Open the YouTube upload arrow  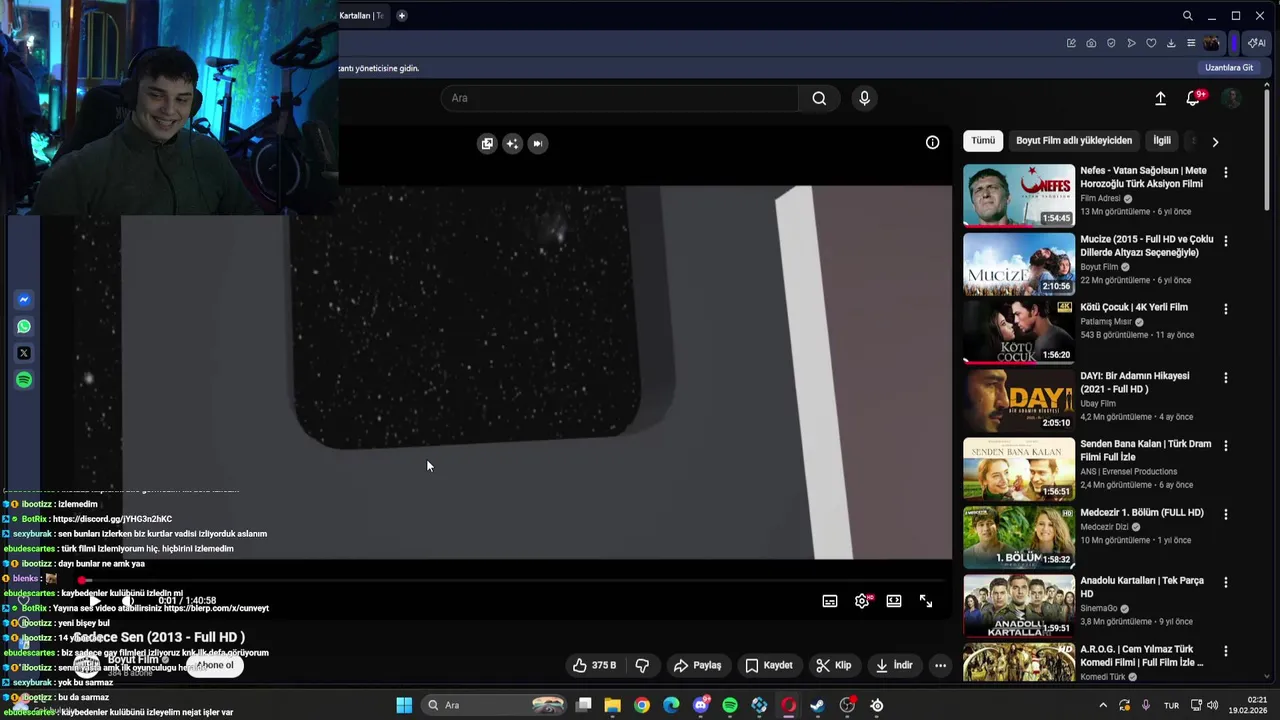click(x=1160, y=98)
